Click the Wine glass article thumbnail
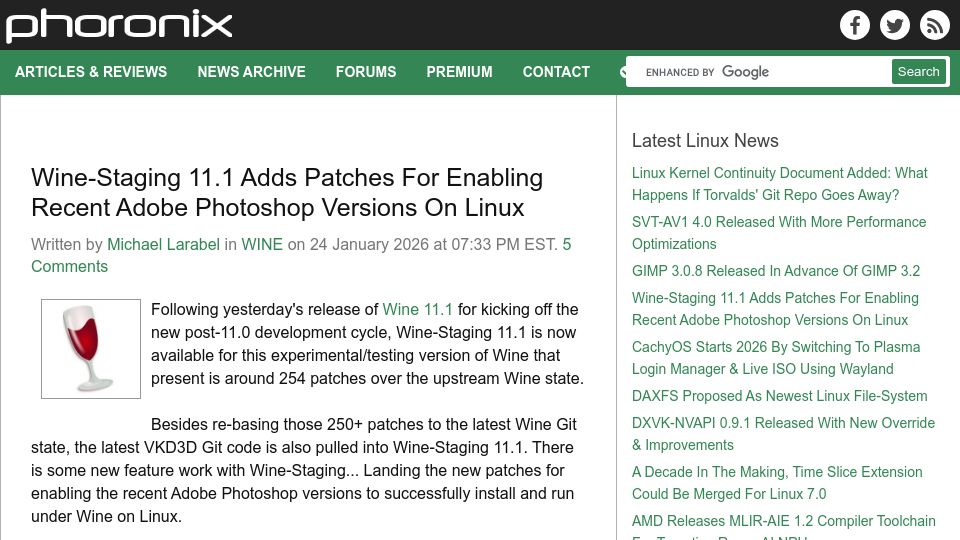 [x=91, y=349]
